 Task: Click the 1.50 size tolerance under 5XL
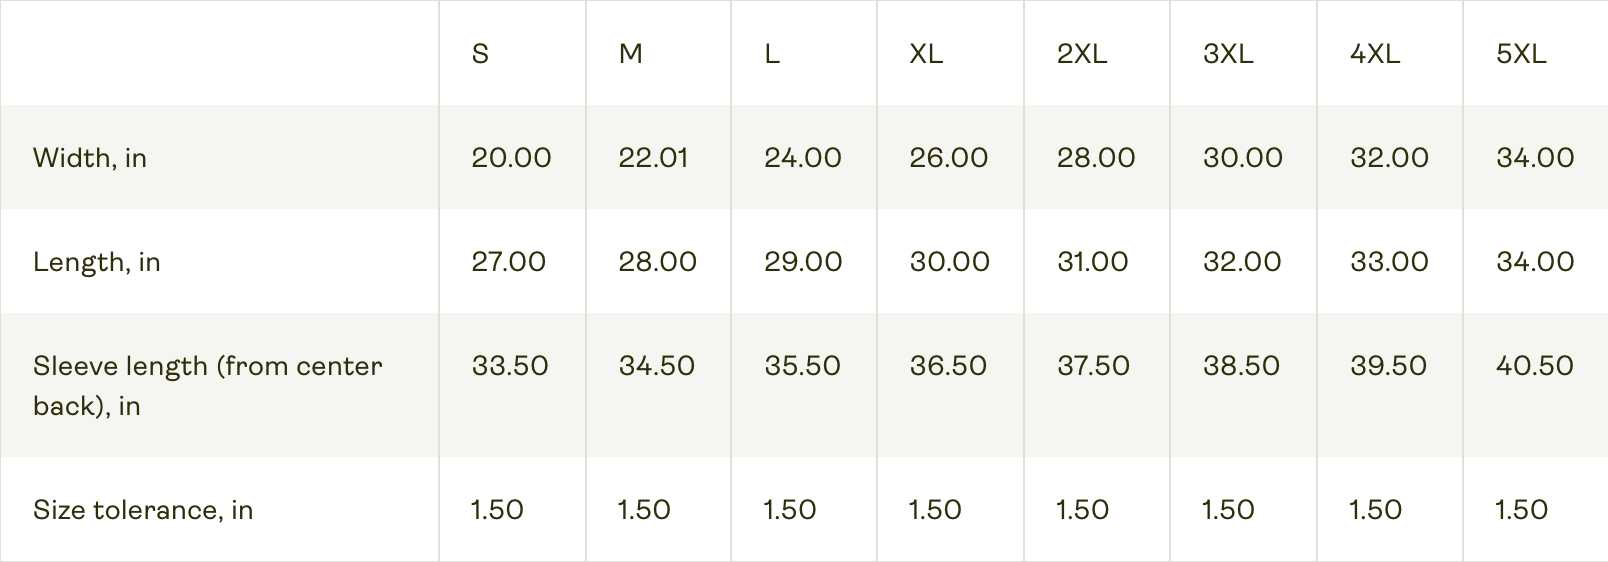1521,510
